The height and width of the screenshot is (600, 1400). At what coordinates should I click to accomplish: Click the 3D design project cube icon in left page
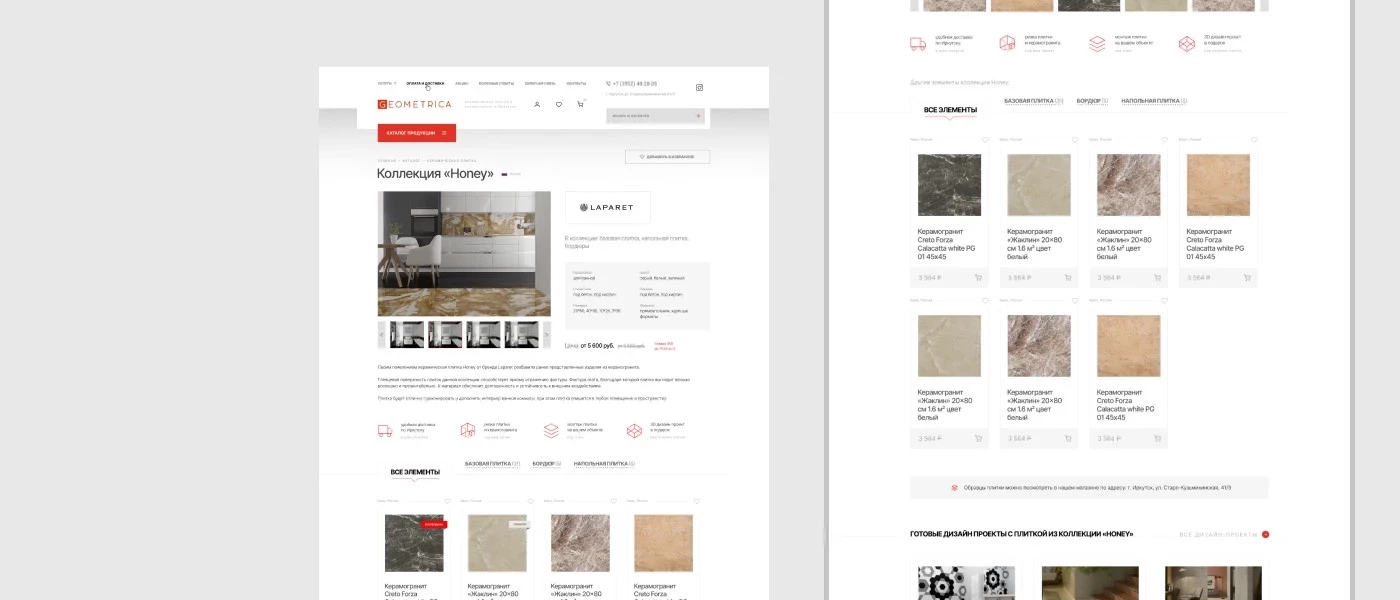(x=632, y=431)
